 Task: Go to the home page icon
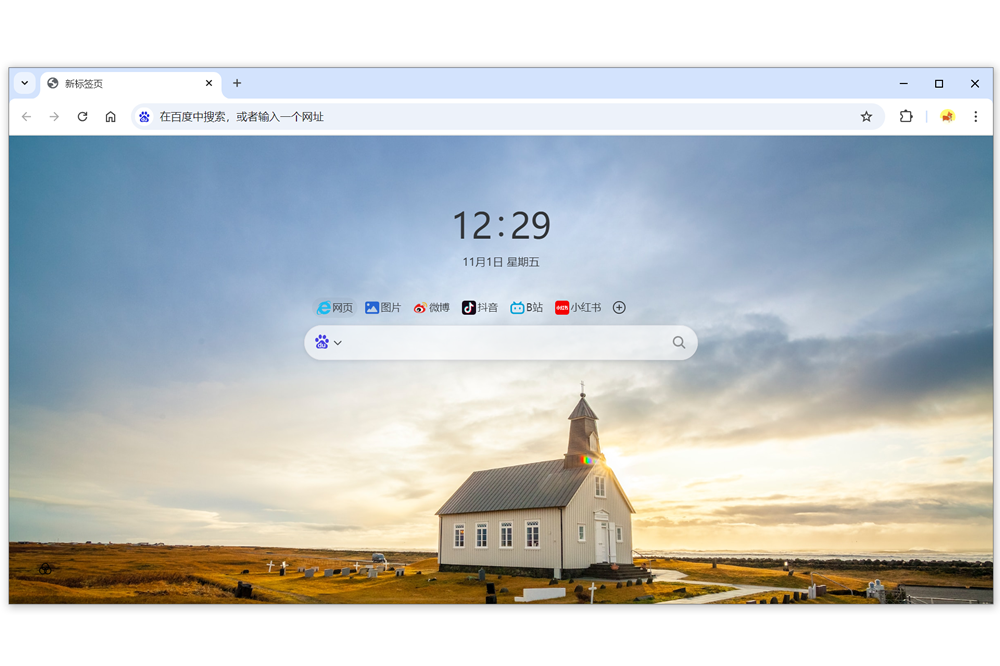(110, 117)
